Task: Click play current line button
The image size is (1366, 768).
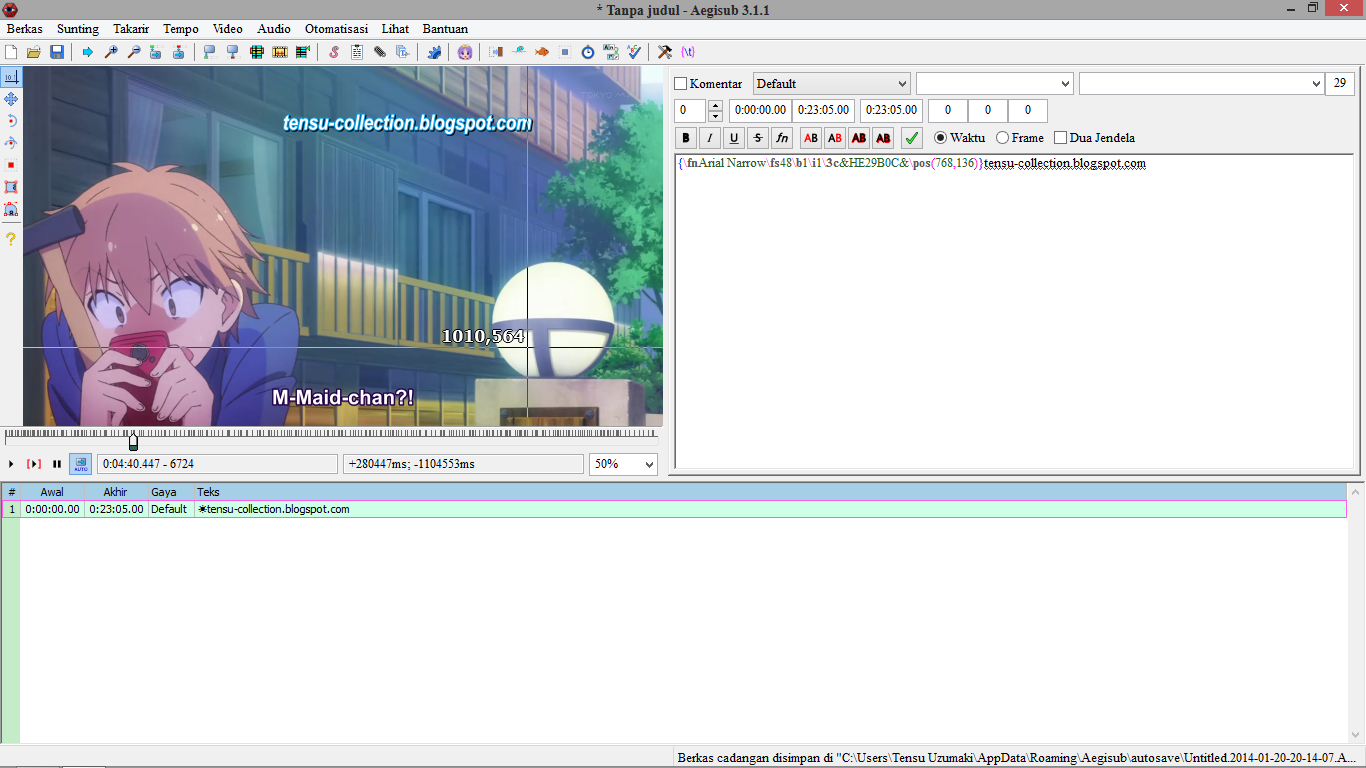Action: point(34,464)
